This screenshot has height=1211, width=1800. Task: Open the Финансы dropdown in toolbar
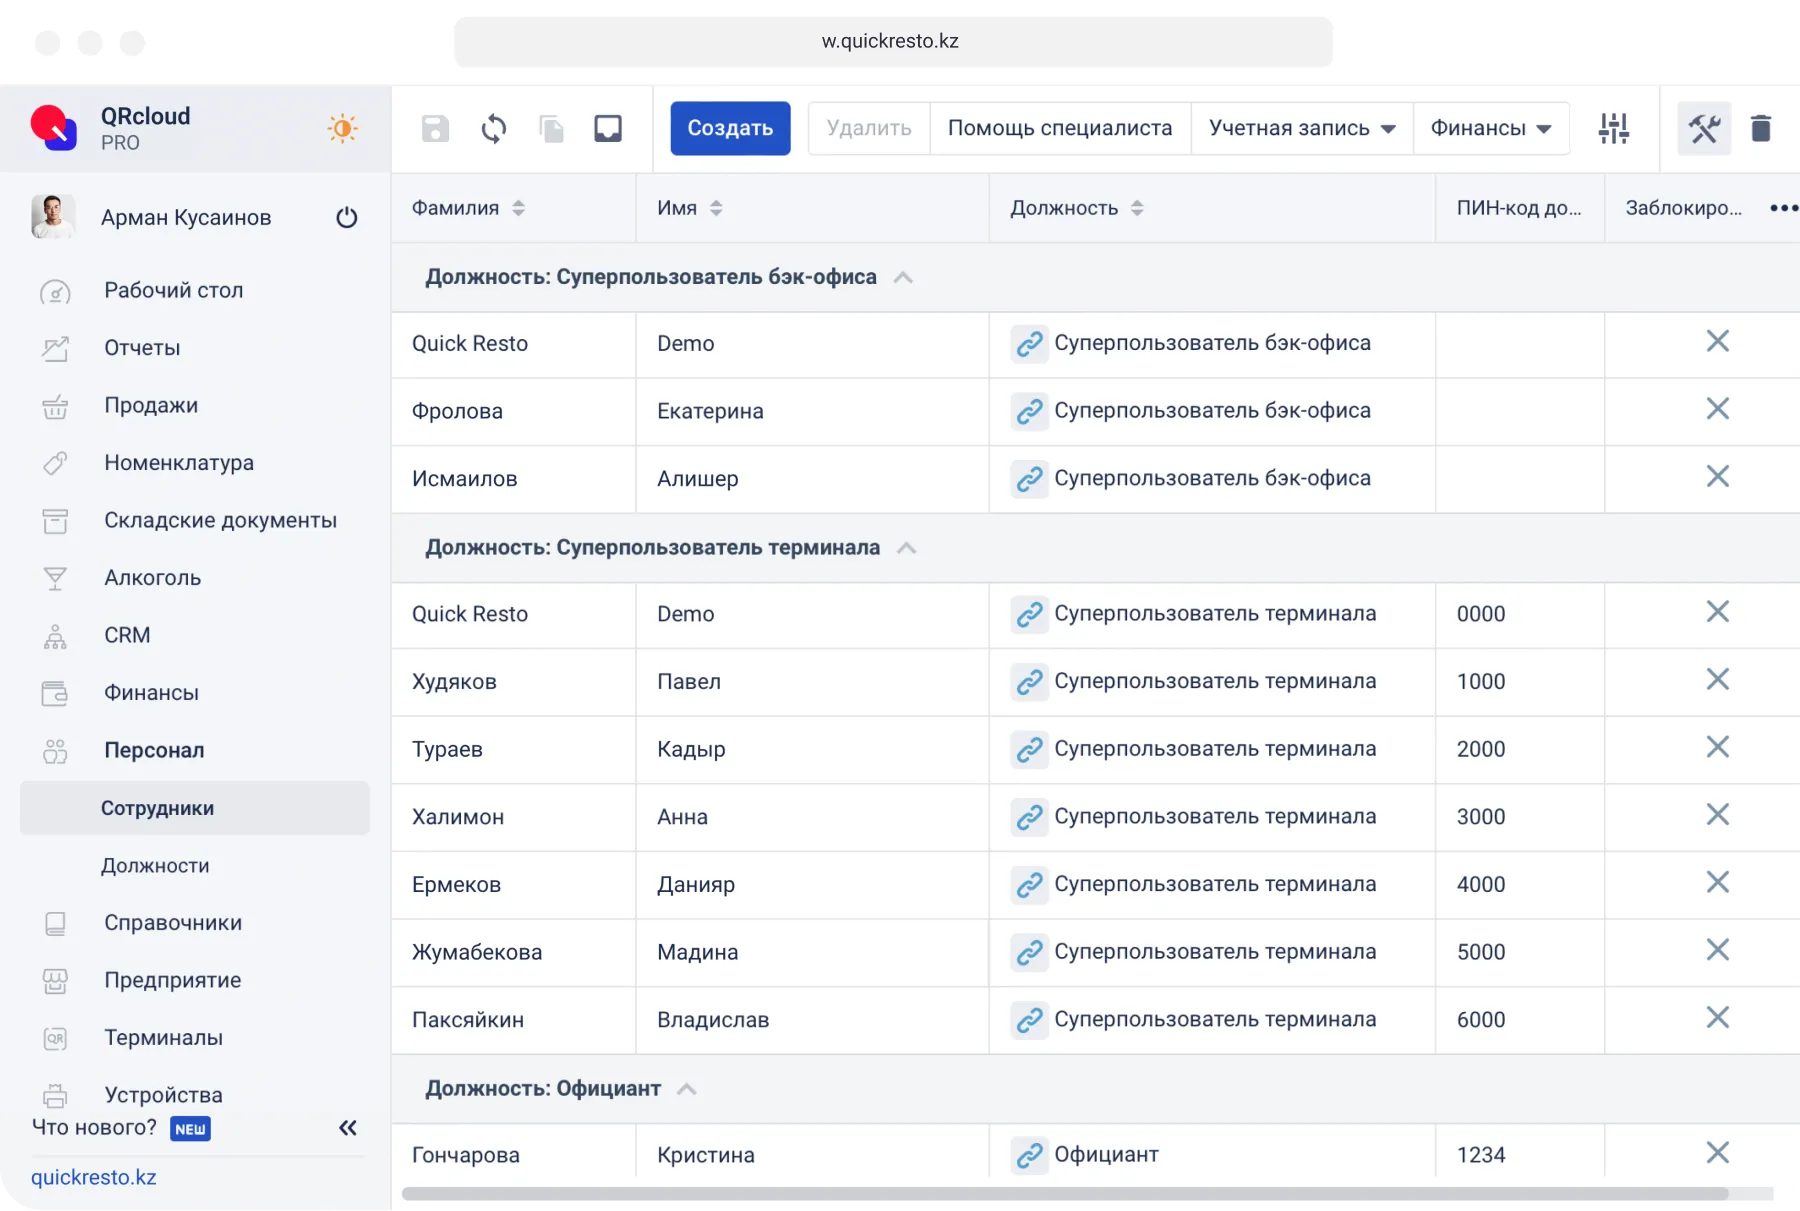[1490, 129]
